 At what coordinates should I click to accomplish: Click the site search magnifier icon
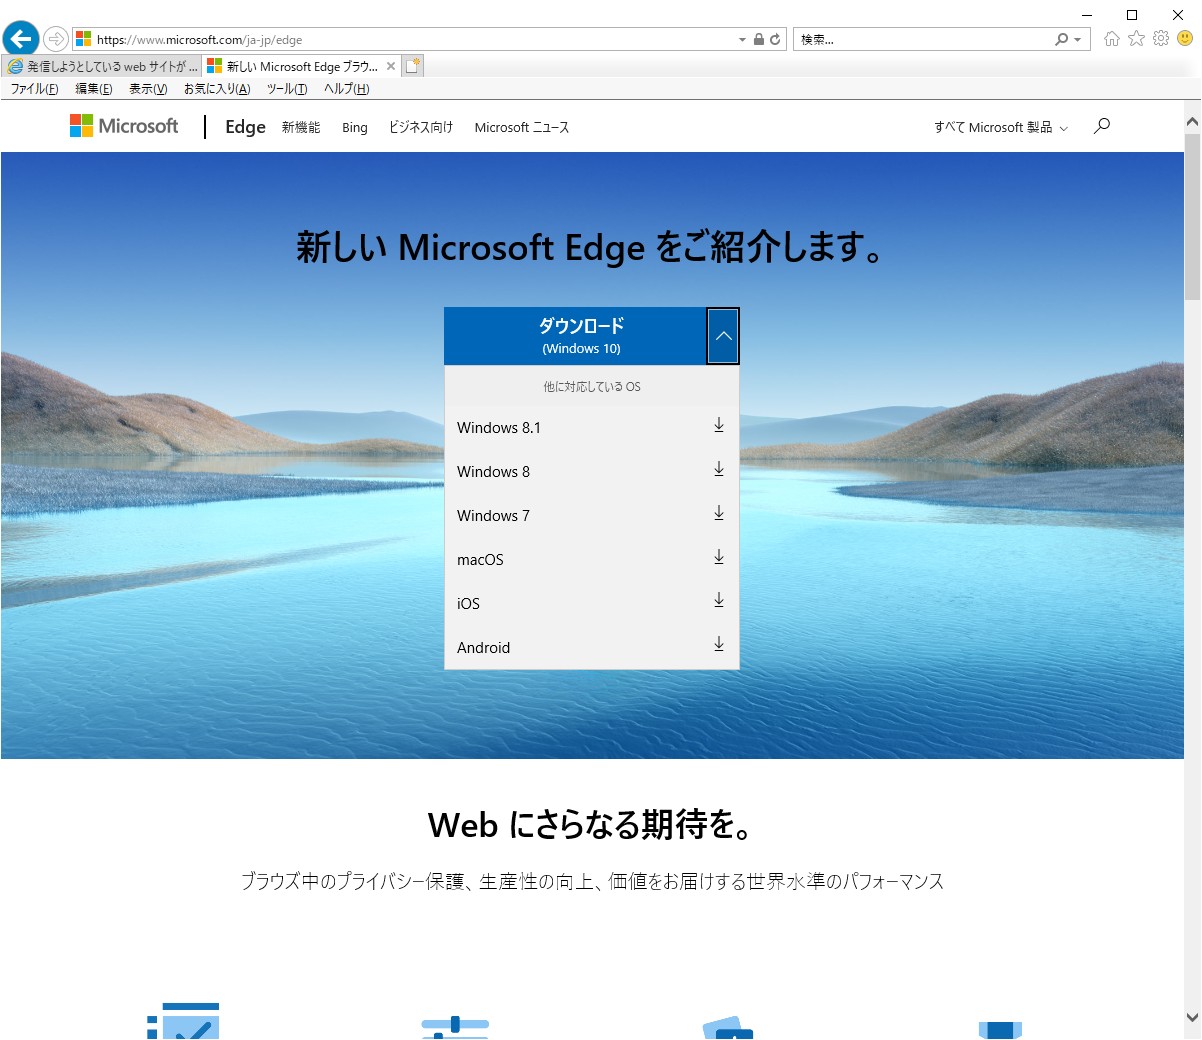click(1102, 126)
